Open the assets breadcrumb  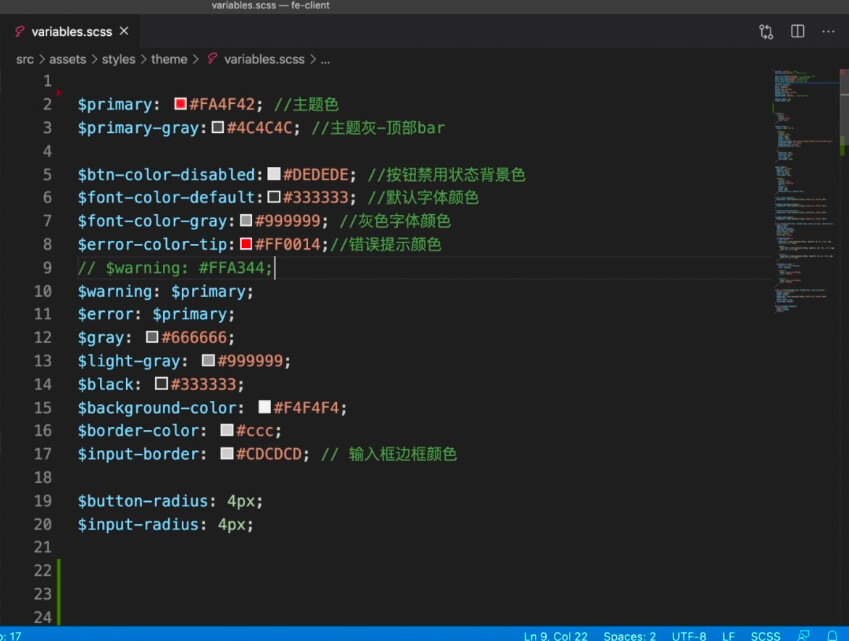coord(68,59)
